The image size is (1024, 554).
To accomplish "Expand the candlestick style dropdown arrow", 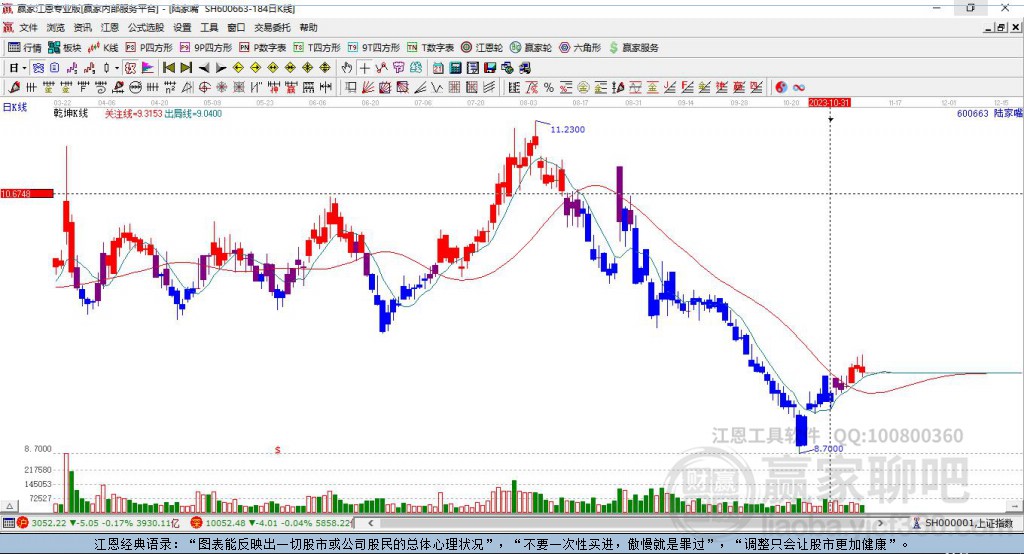I will [x=117, y=68].
